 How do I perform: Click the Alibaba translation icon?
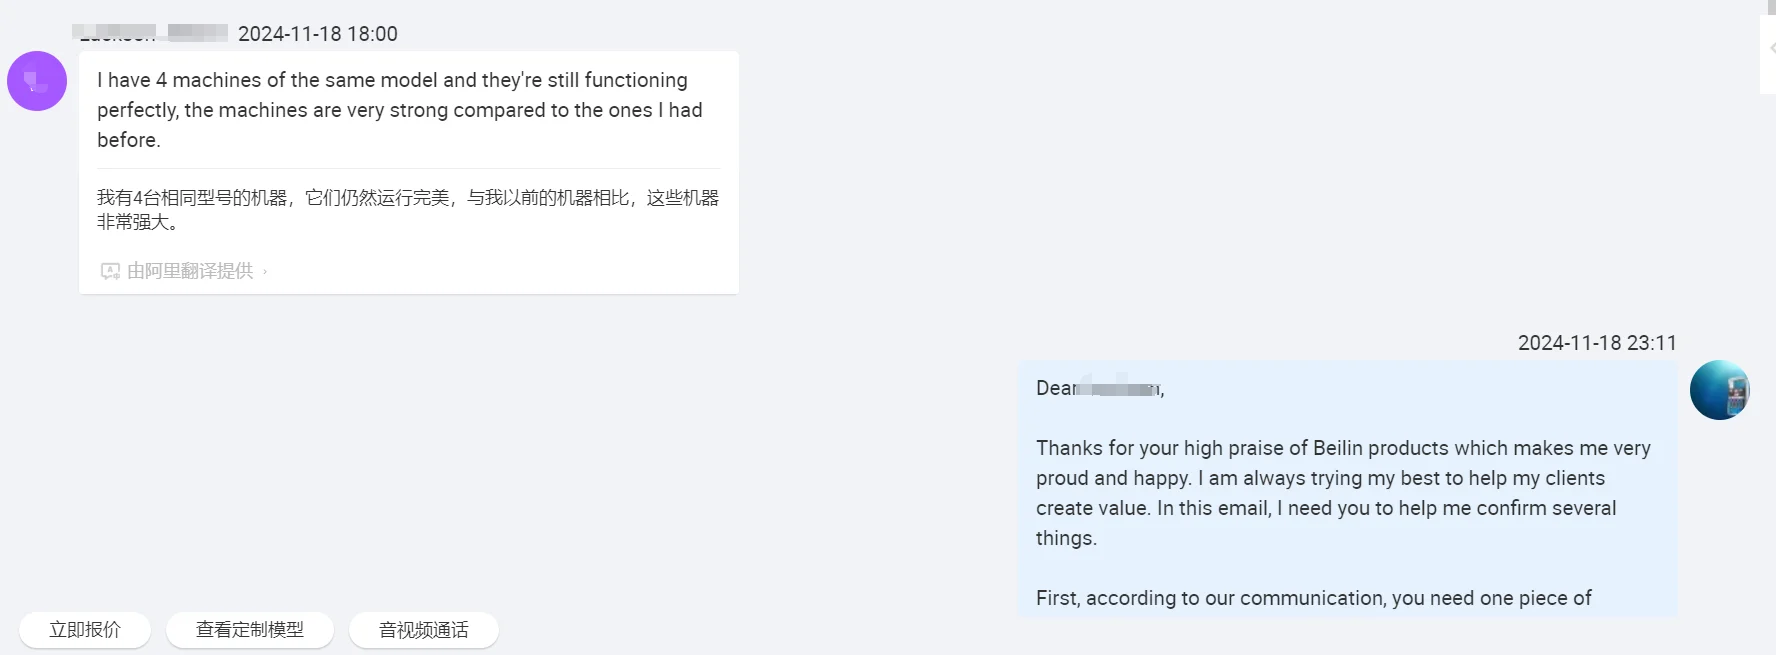point(110,271)
